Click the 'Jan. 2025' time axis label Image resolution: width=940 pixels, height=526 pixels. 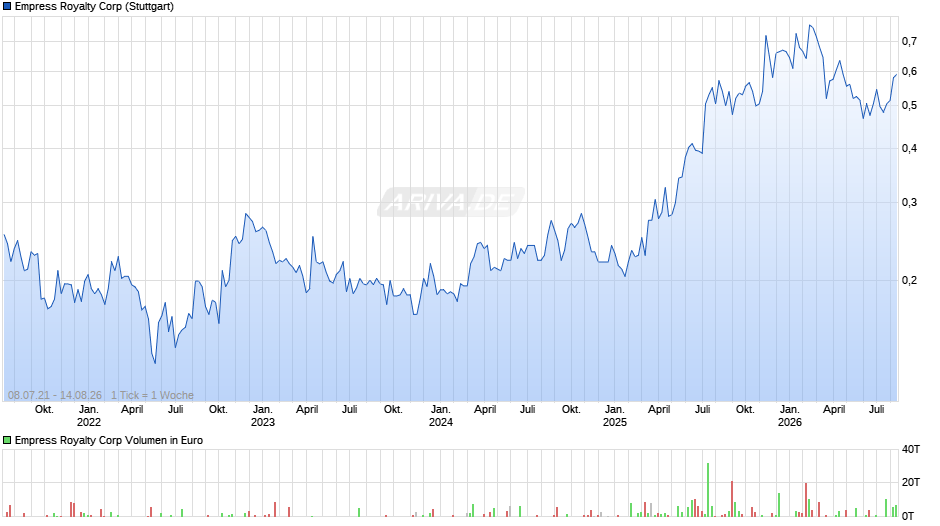click(x=614, y=416)
